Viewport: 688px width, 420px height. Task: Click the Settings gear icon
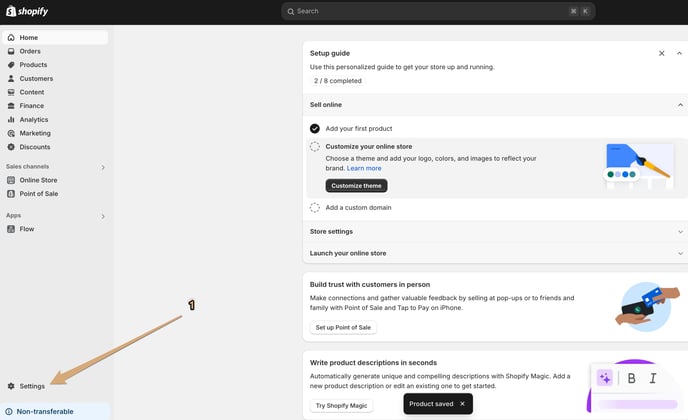[x=11, y=386]
